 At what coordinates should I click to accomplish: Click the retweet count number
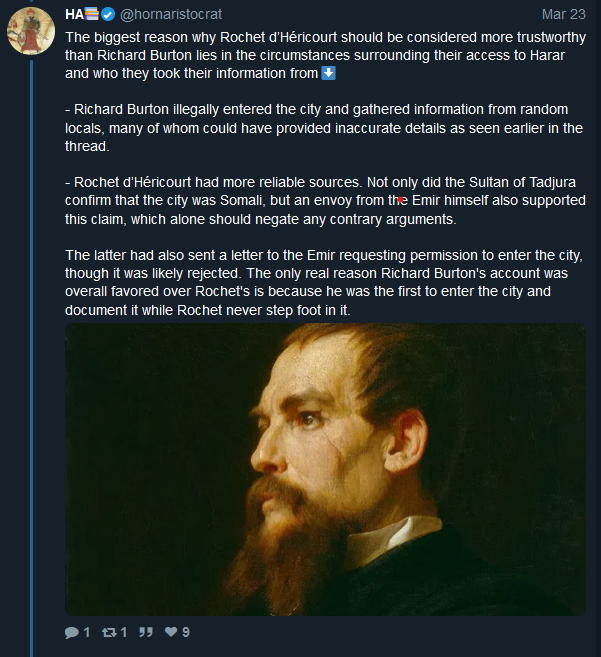pos(124,632)
